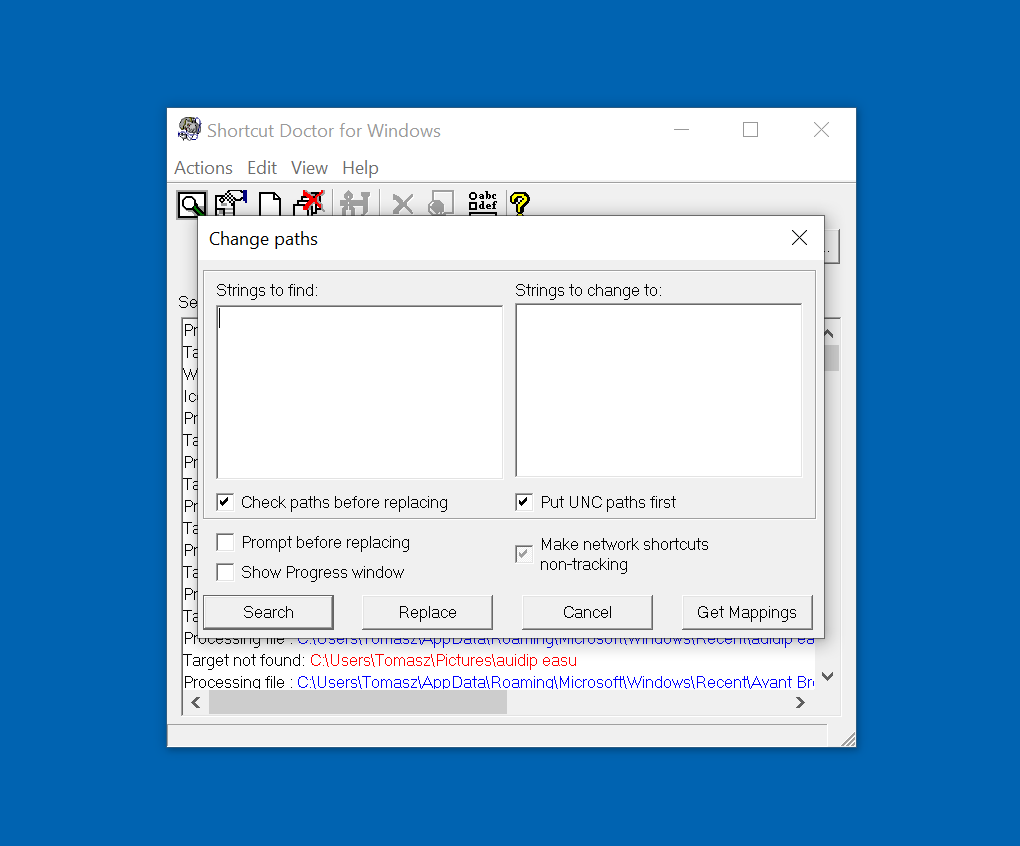Screen dimensions: 1020x846
Task: Open the View menu
Action: tap(309, 168)
